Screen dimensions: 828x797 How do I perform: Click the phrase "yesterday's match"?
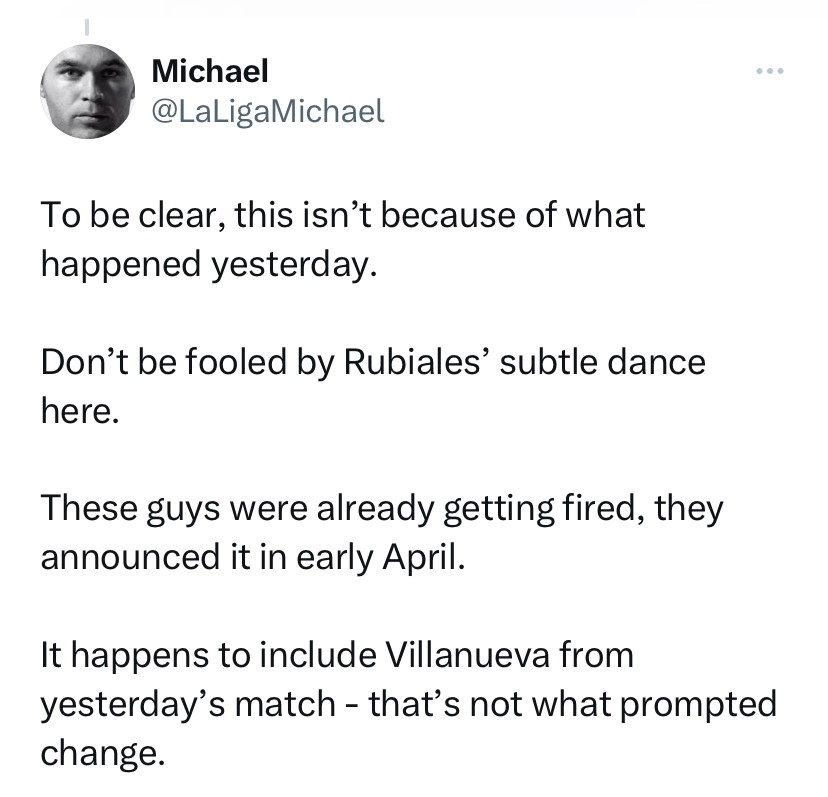tap(188, 703)
